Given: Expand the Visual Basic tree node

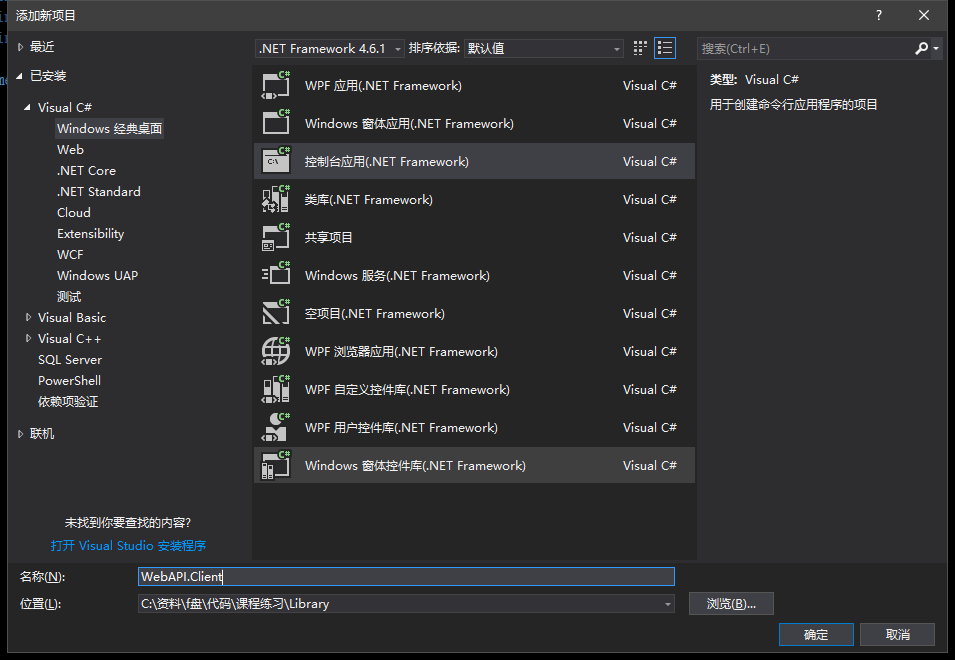Looking at the screenshot, I should [x=28, y=317].
